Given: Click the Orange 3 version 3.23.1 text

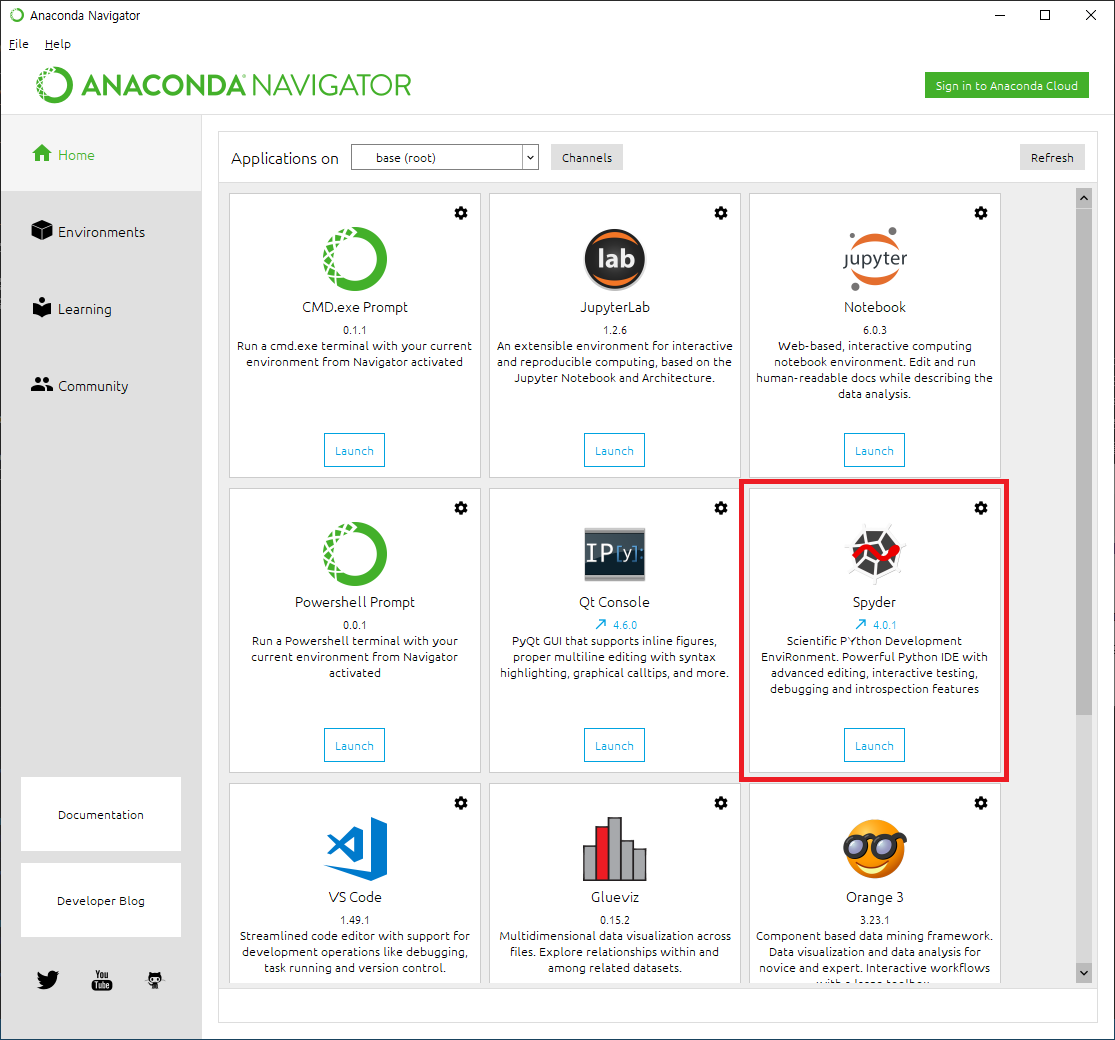Looking at the screenshot, I should point(875,920).
